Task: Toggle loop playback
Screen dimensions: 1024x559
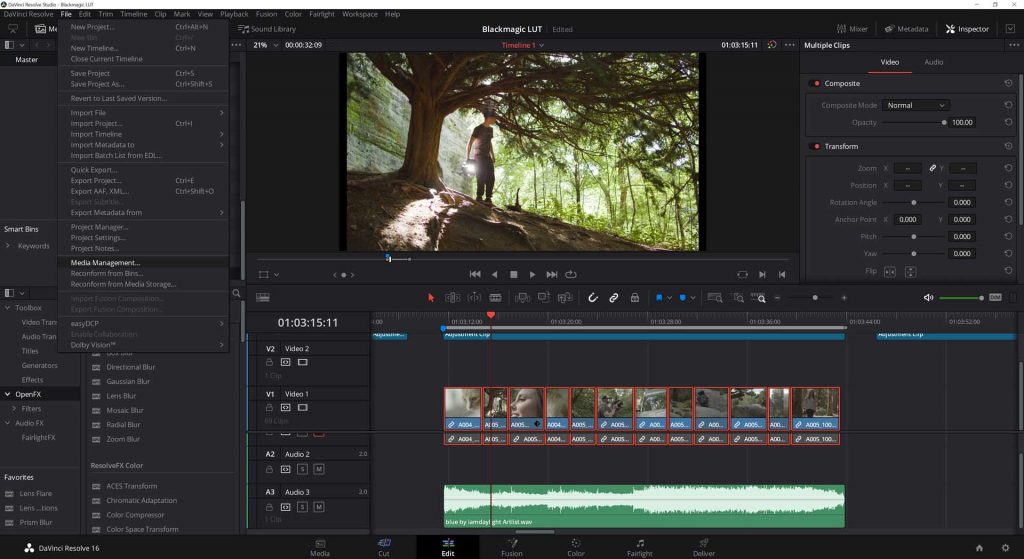Action: pyautogui.click(x=571, y=274)
